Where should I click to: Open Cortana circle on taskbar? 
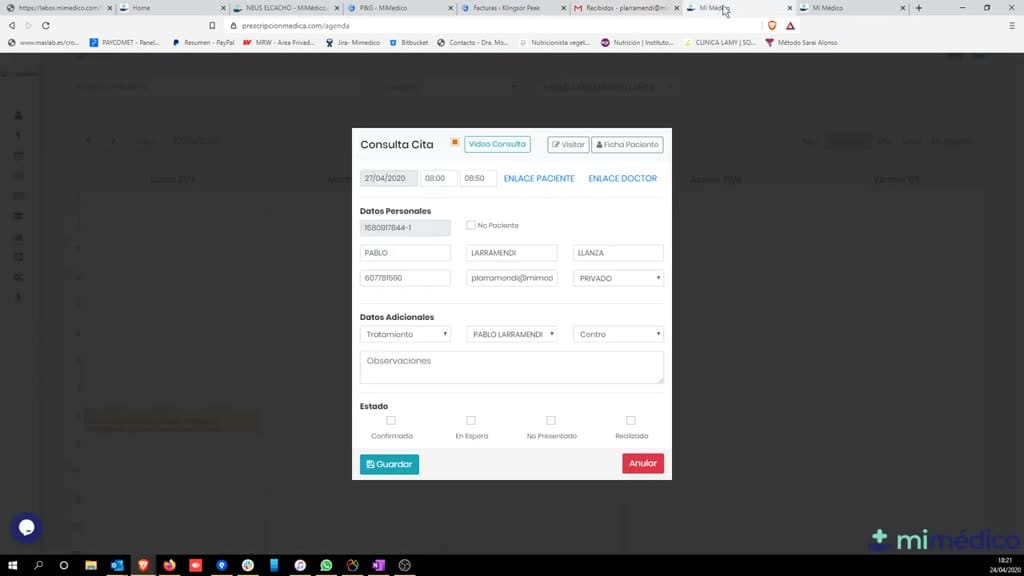coord(63,565)
